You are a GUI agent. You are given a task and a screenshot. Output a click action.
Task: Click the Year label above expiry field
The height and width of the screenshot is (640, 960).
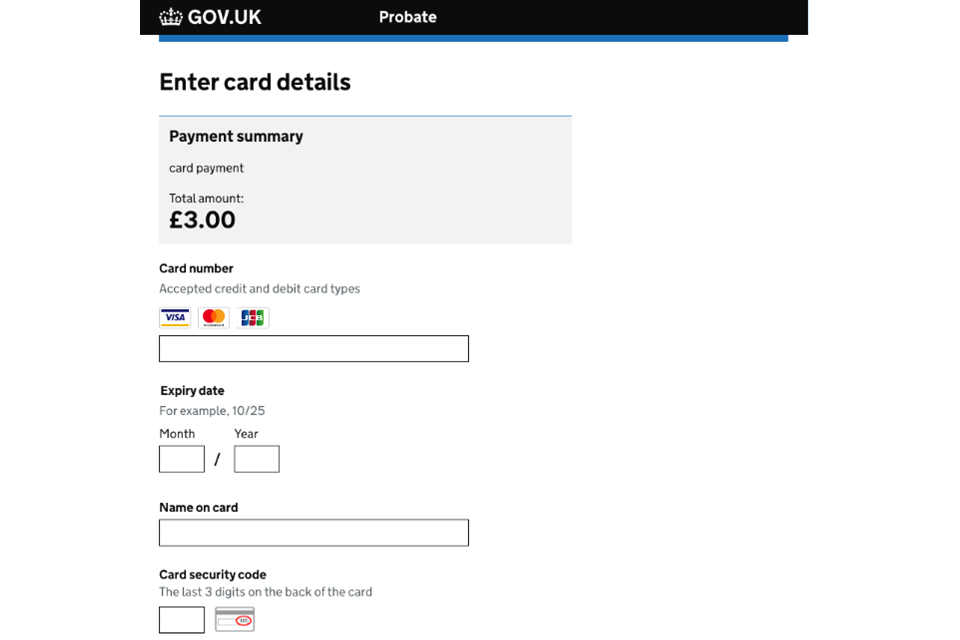(x=246, y=434)
